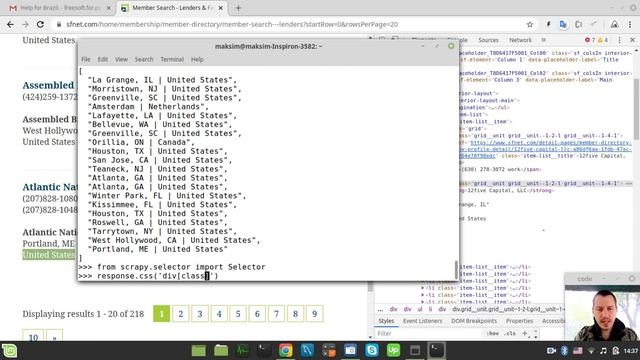Open the DevTools Sources tab

[x=488, y=40]
